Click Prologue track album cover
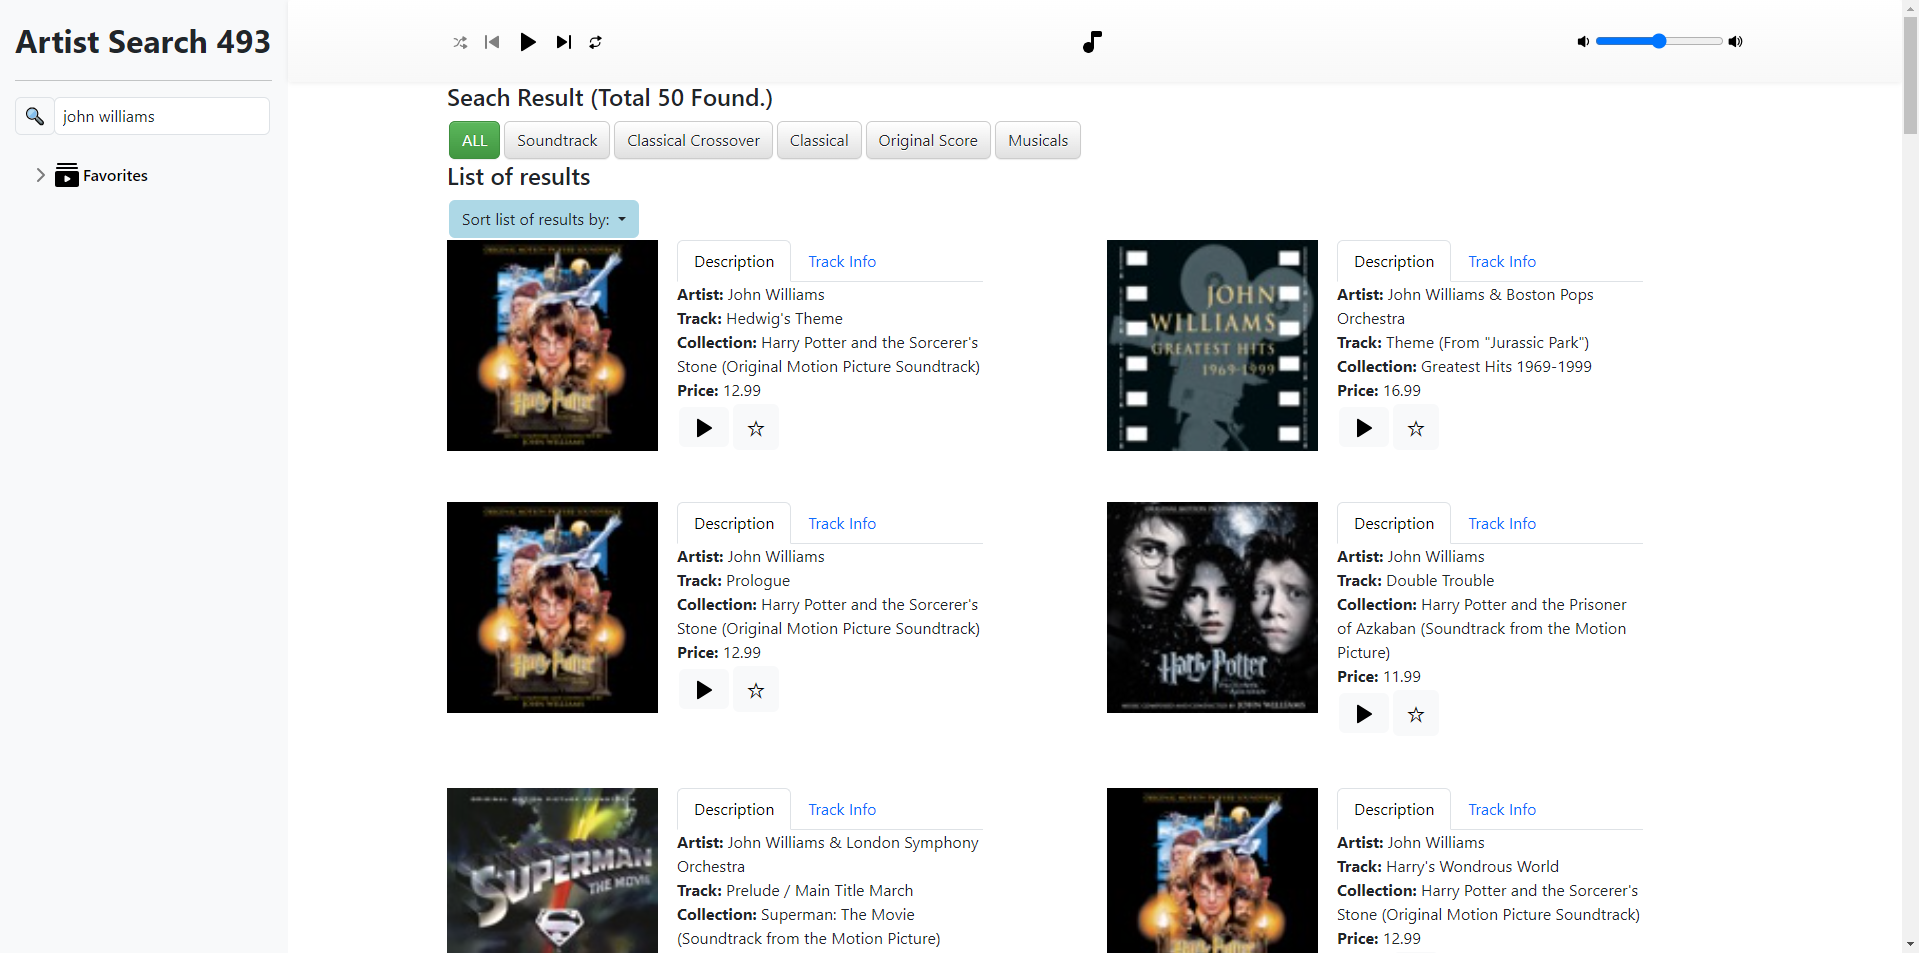This screenshot has width=1919, height=953. (552, 607)
